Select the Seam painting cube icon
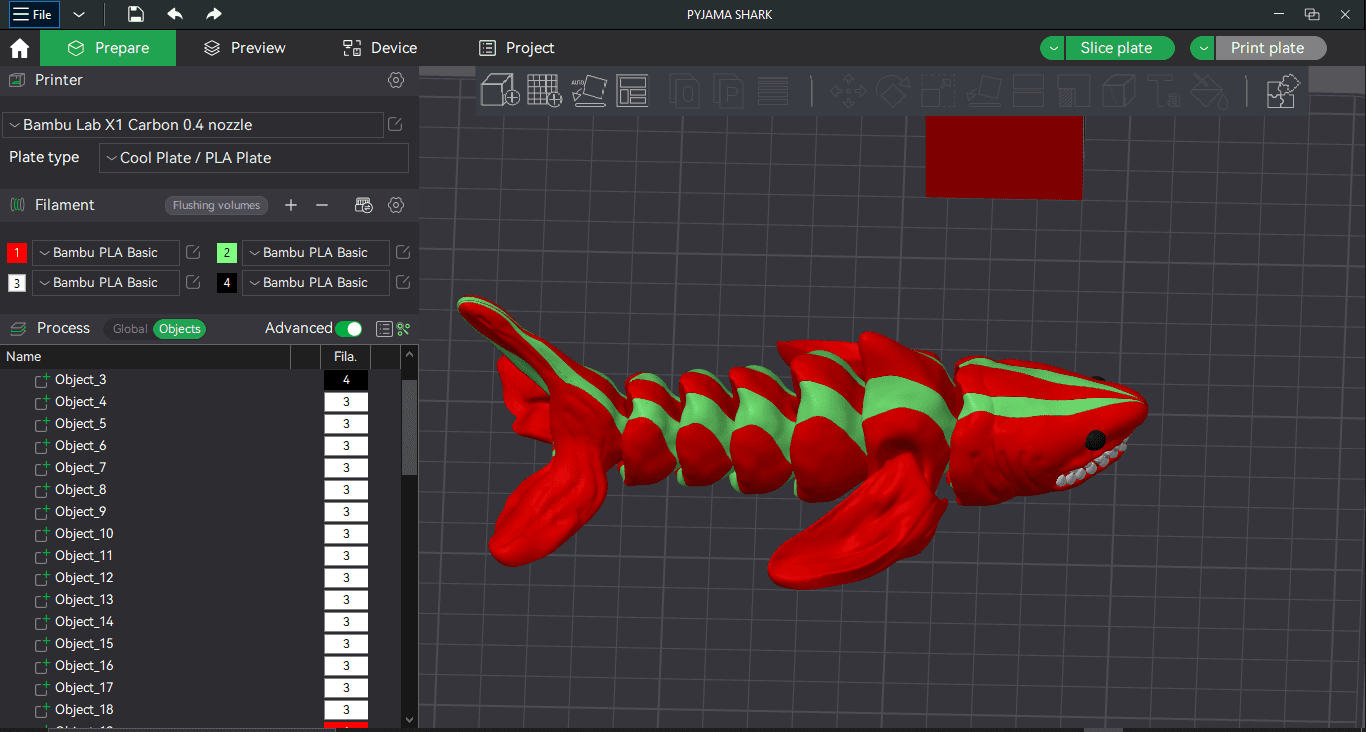 1118,91
